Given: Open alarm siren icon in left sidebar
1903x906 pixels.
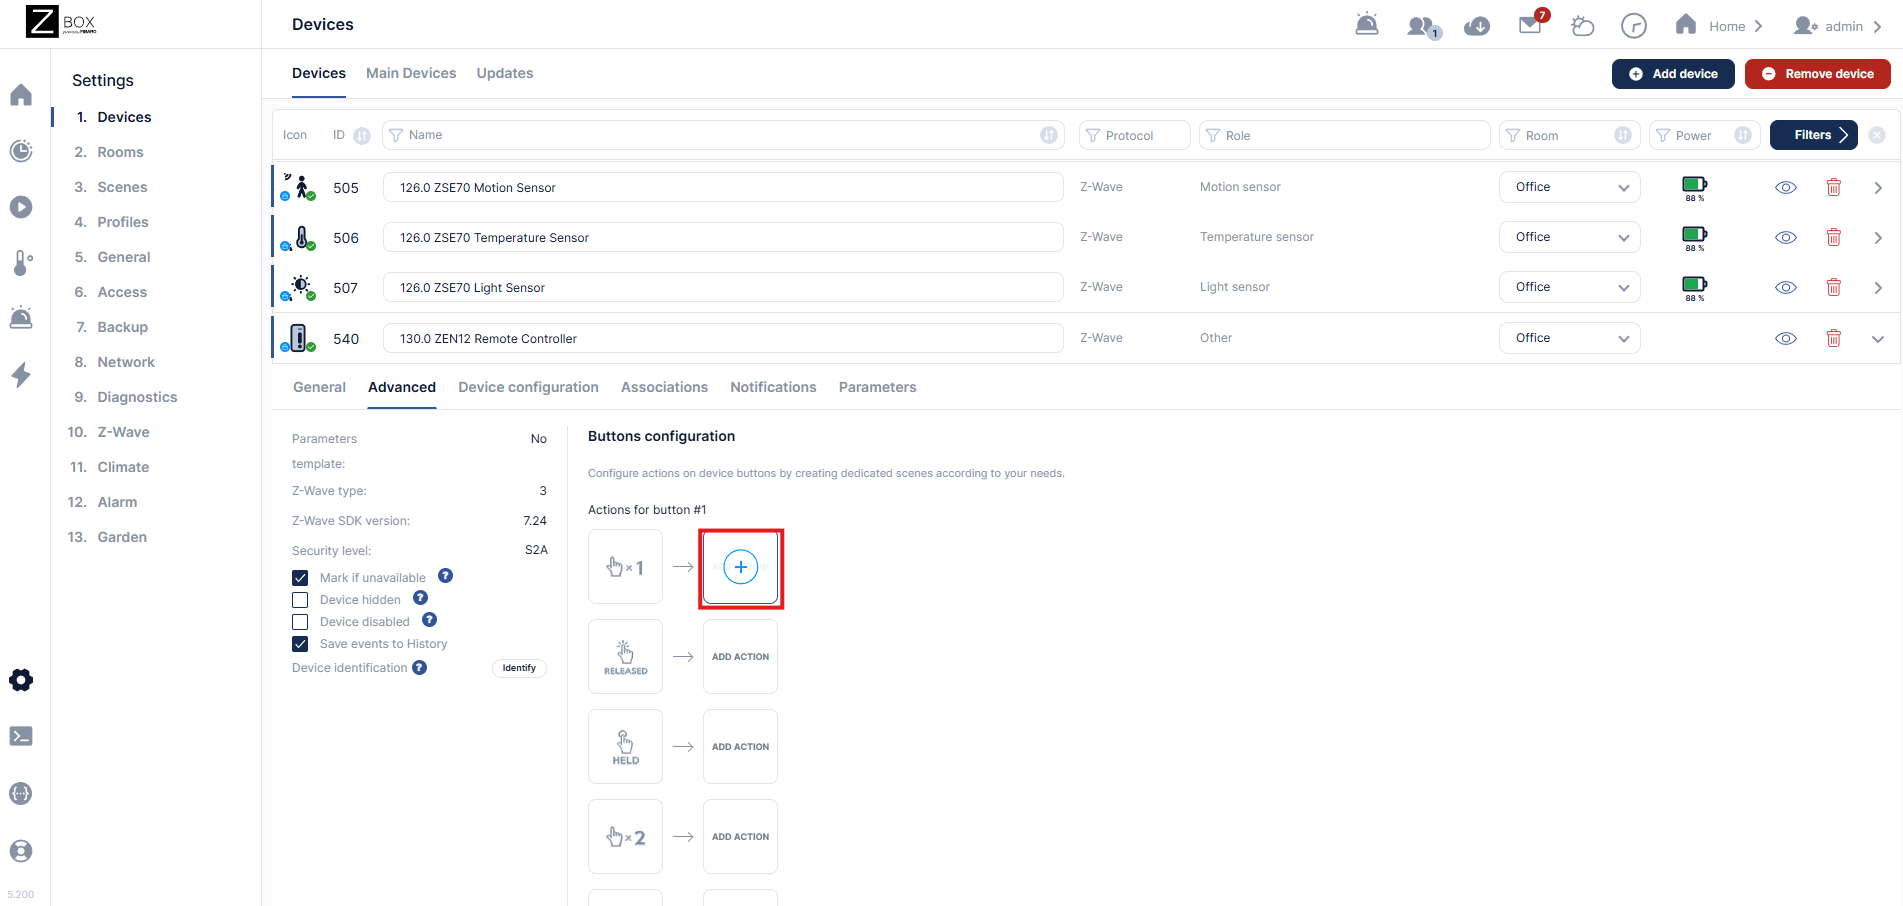Looking at the screenshot, I should tap(21, 318).
